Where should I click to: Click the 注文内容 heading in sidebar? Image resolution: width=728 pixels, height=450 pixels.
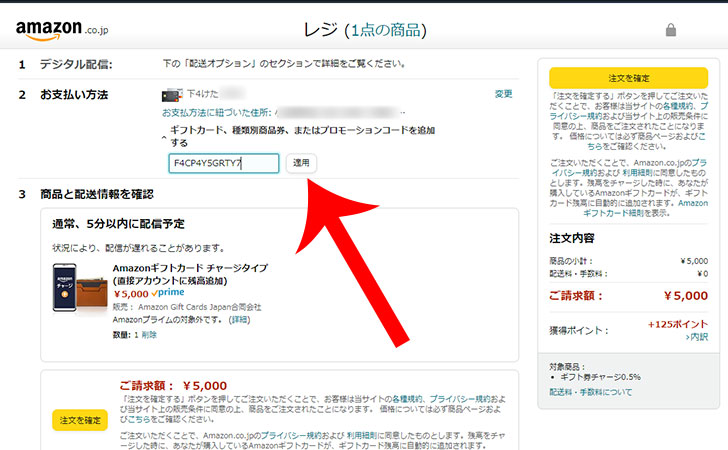pyautogui.click(x=572, y=238)
